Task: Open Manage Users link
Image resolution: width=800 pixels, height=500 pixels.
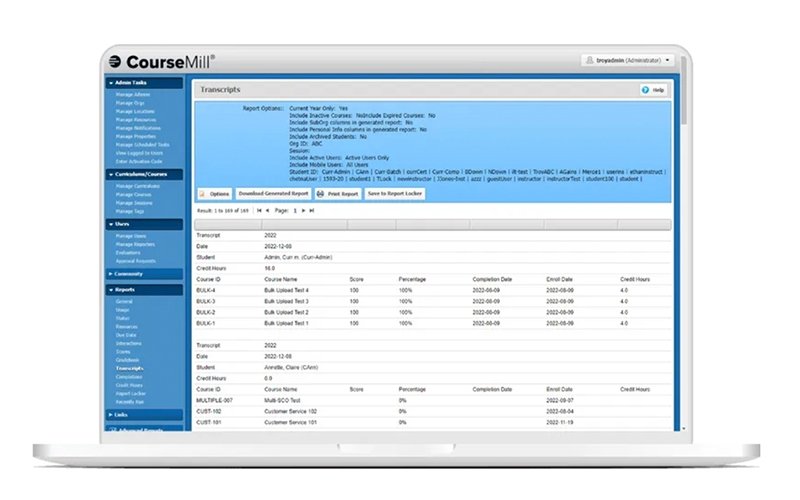Action: point(131,236)
